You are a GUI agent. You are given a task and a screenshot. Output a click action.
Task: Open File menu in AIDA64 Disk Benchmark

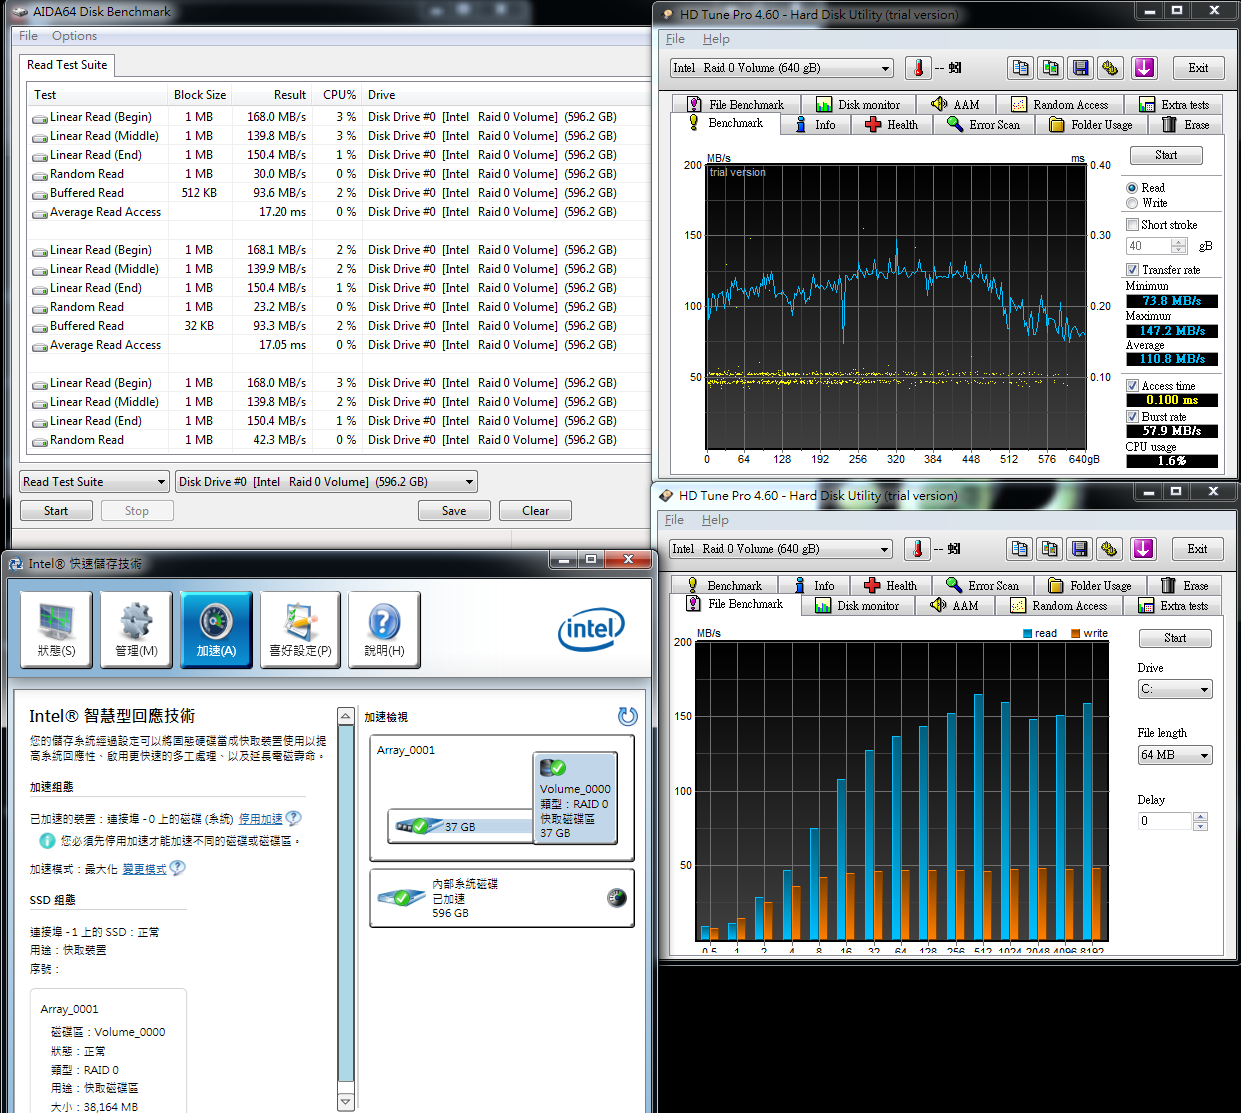(x=28, y=36)
